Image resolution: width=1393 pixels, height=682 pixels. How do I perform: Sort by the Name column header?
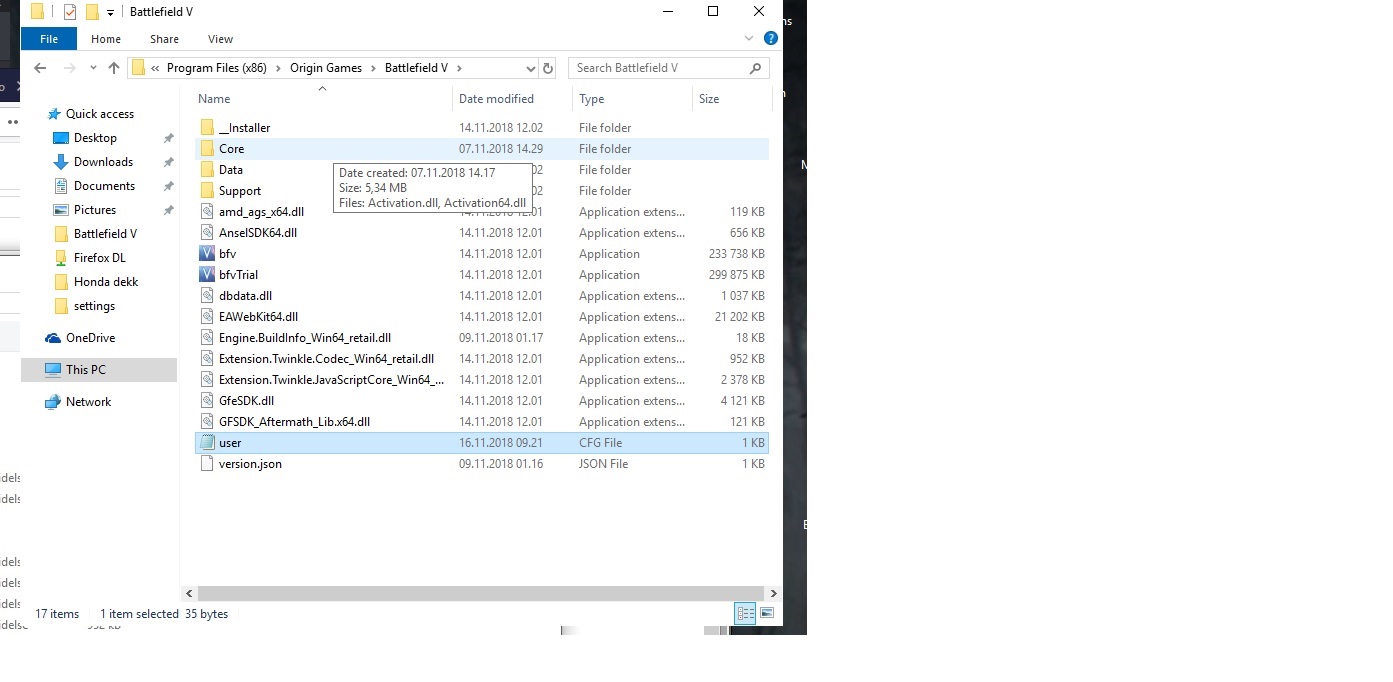click(x=214, y=99)
